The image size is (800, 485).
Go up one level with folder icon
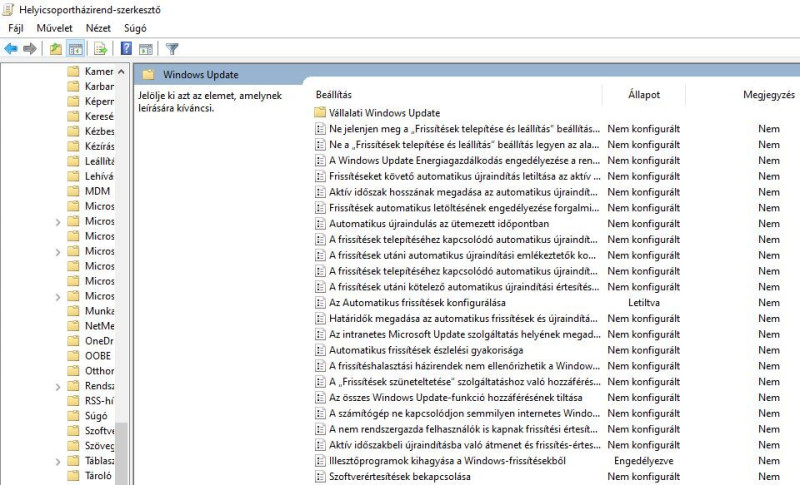coord(56,49)
